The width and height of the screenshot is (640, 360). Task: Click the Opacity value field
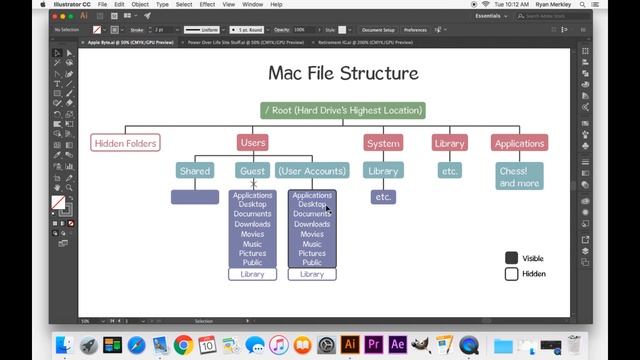[304, 30]
